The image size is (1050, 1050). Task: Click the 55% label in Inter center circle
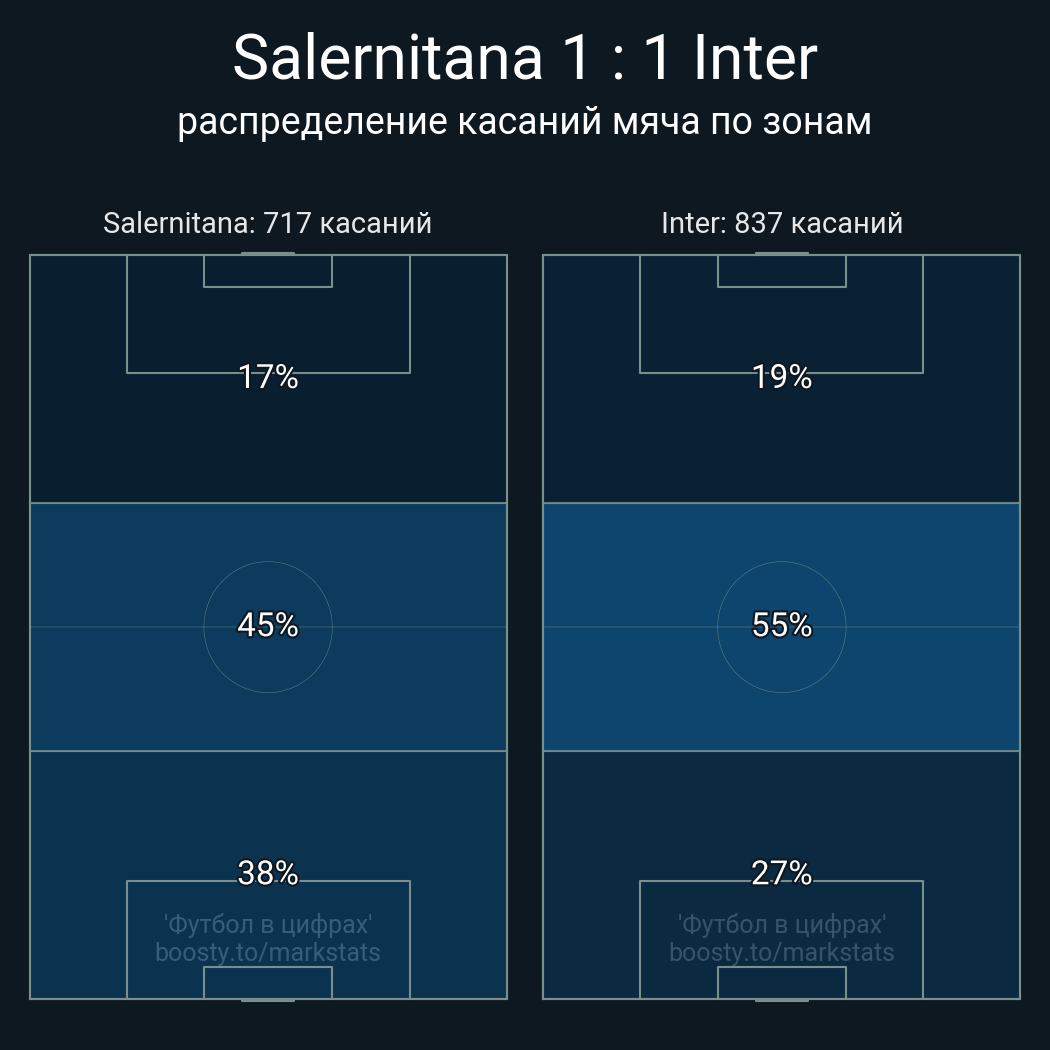pos(781,625)
